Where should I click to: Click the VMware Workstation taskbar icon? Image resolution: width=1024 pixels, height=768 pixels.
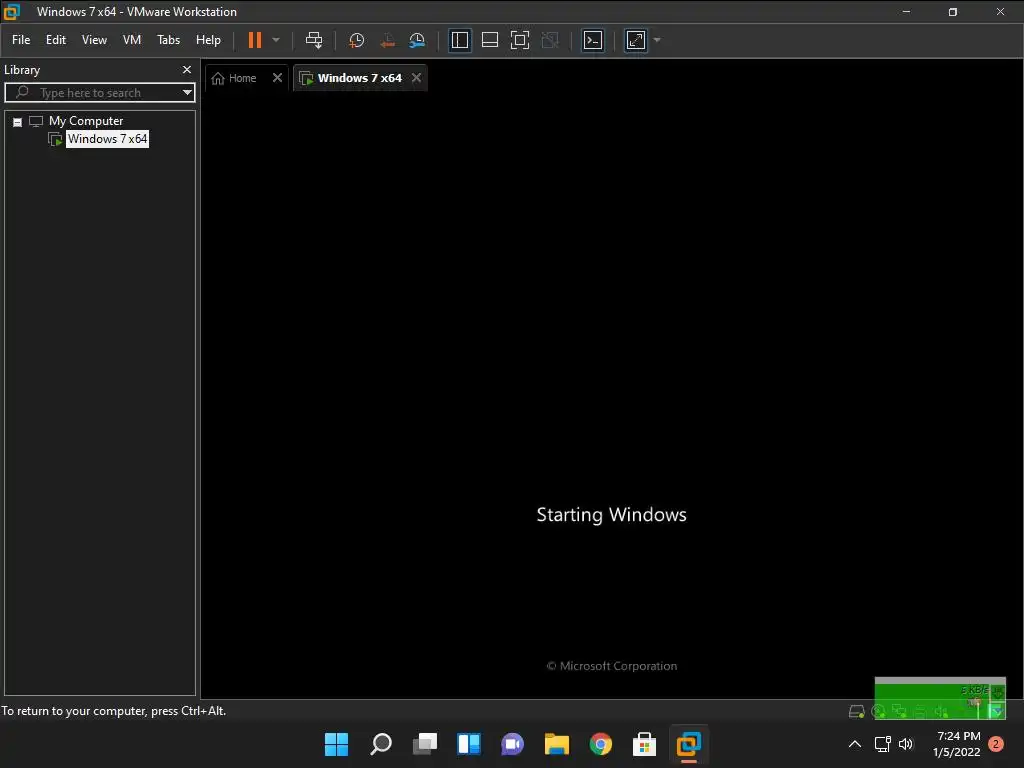688,744
